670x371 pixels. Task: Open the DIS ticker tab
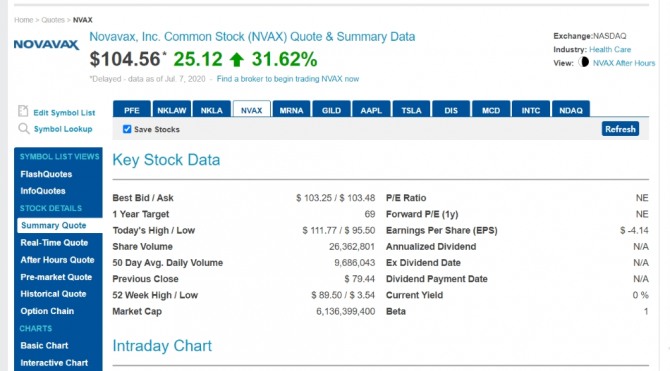click(x=451, y=109)
